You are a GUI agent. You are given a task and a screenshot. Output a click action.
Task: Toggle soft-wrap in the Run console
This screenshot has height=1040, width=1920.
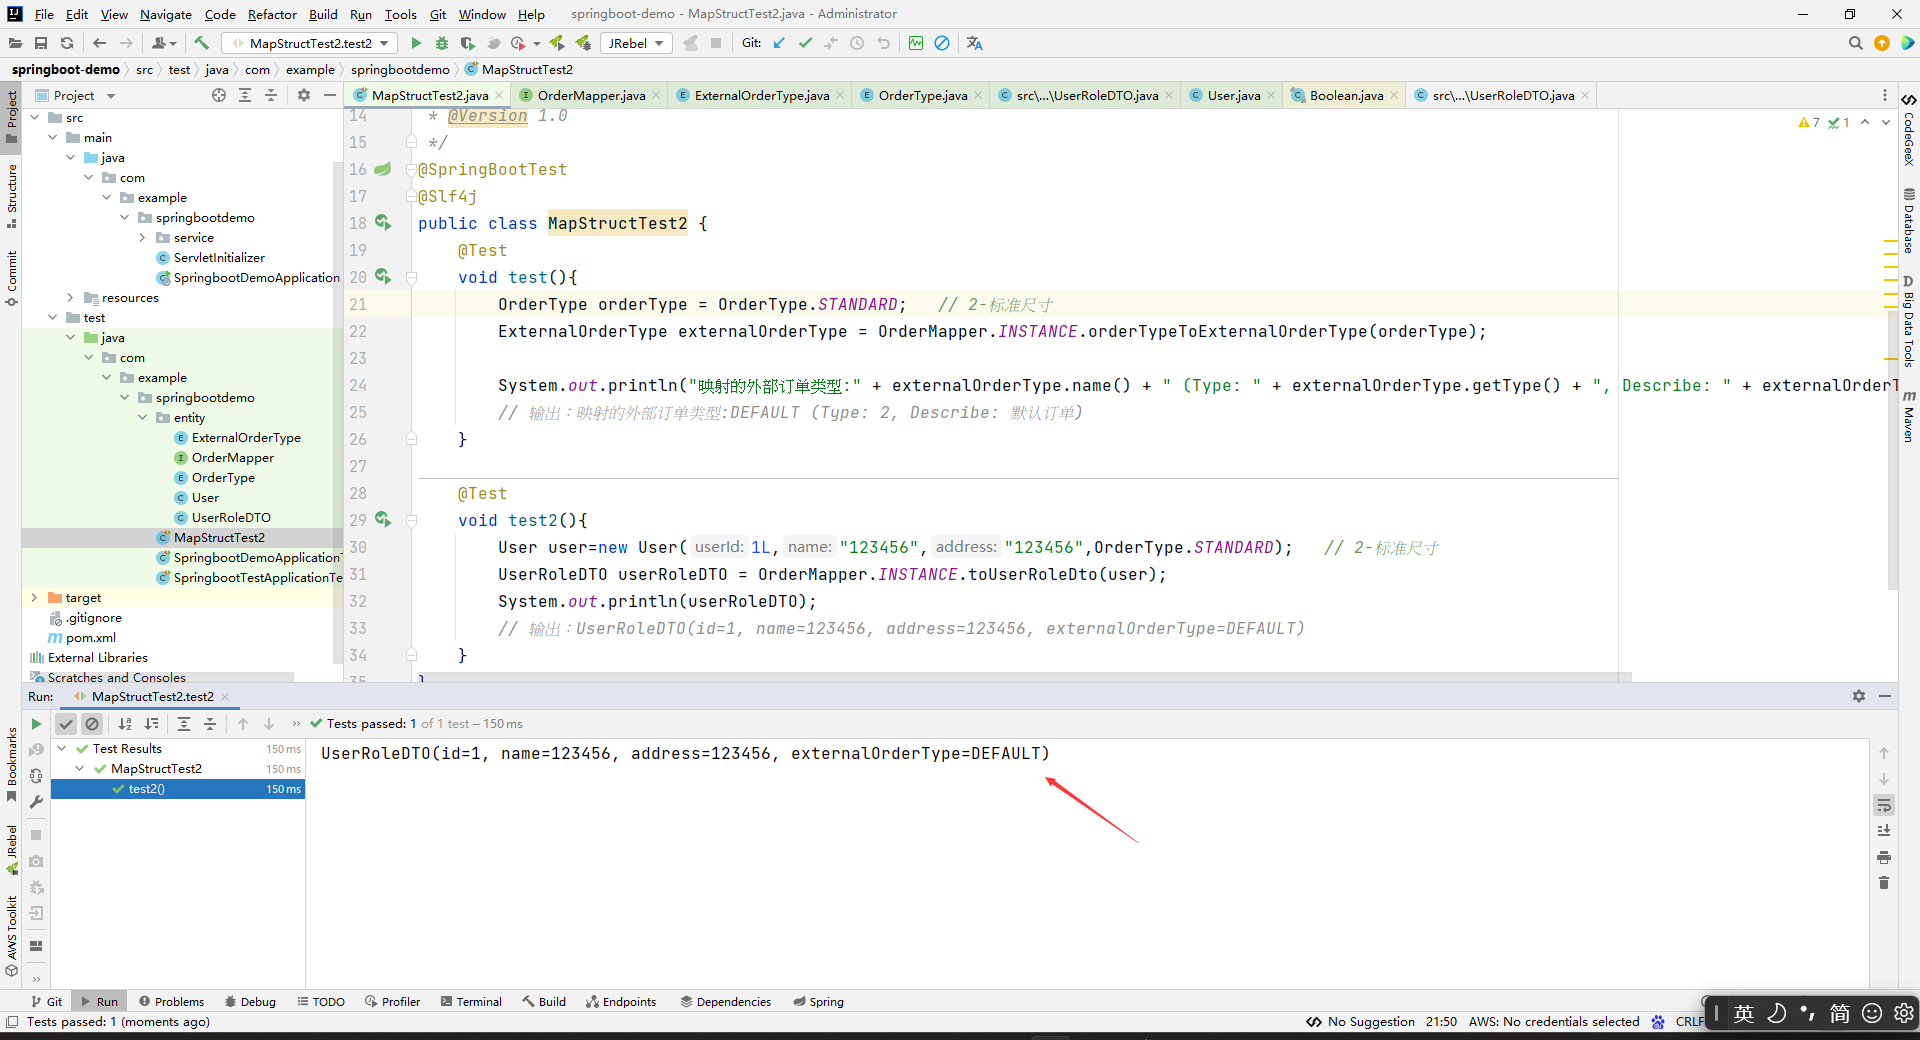coord(1884,805)
